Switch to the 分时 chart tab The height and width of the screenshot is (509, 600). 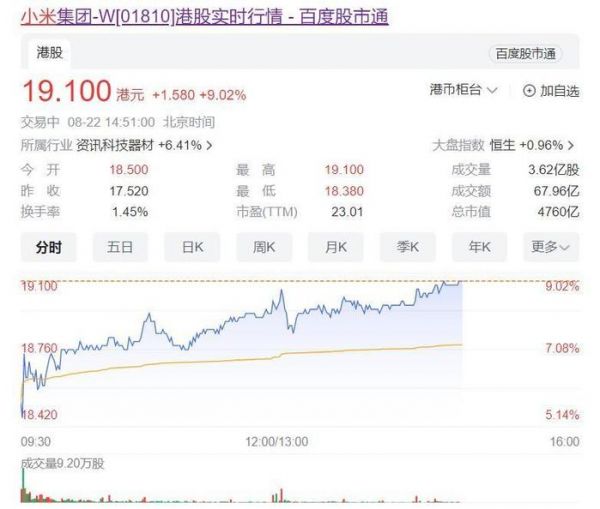coord(48,246)
